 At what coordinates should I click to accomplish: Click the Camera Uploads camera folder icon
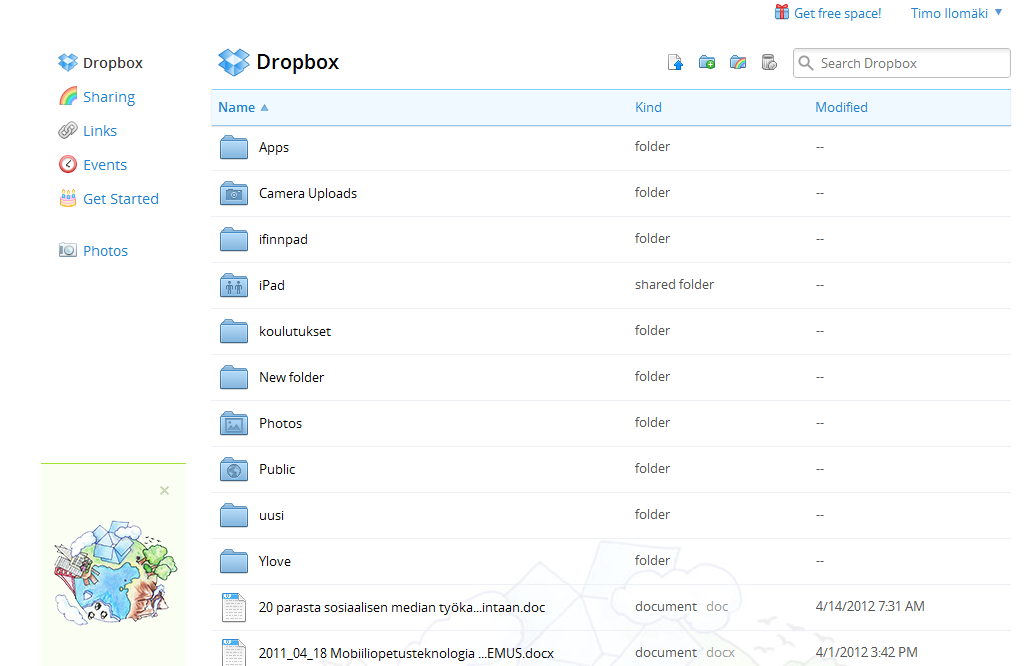pyautogui.click(x=233, y=192)
